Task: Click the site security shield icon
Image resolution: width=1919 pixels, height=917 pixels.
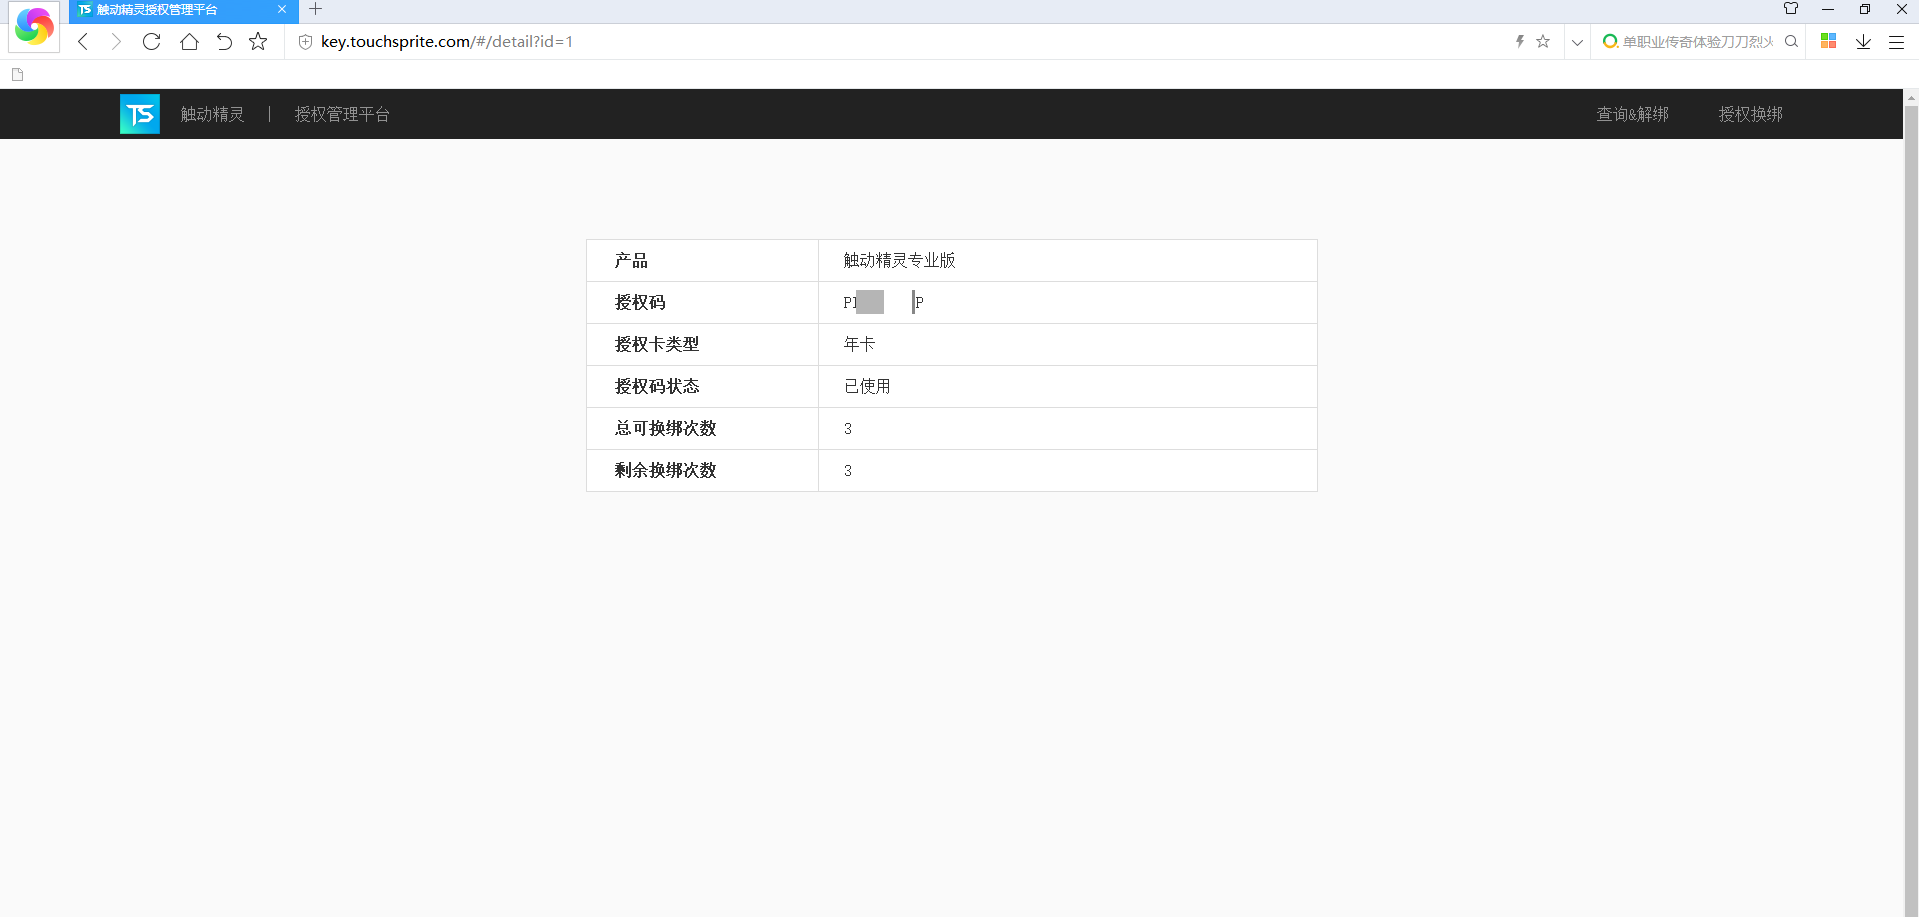Action: [306, 41]
